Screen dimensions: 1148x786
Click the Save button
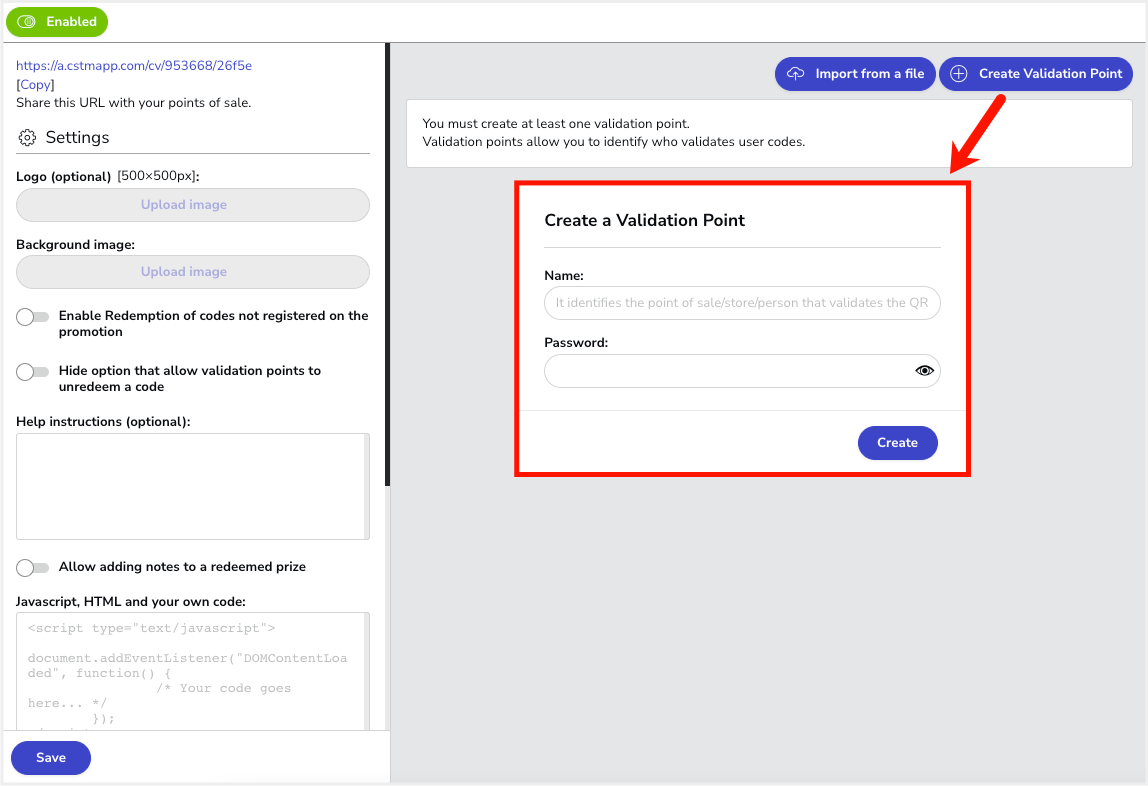click(x=50, y=758)
